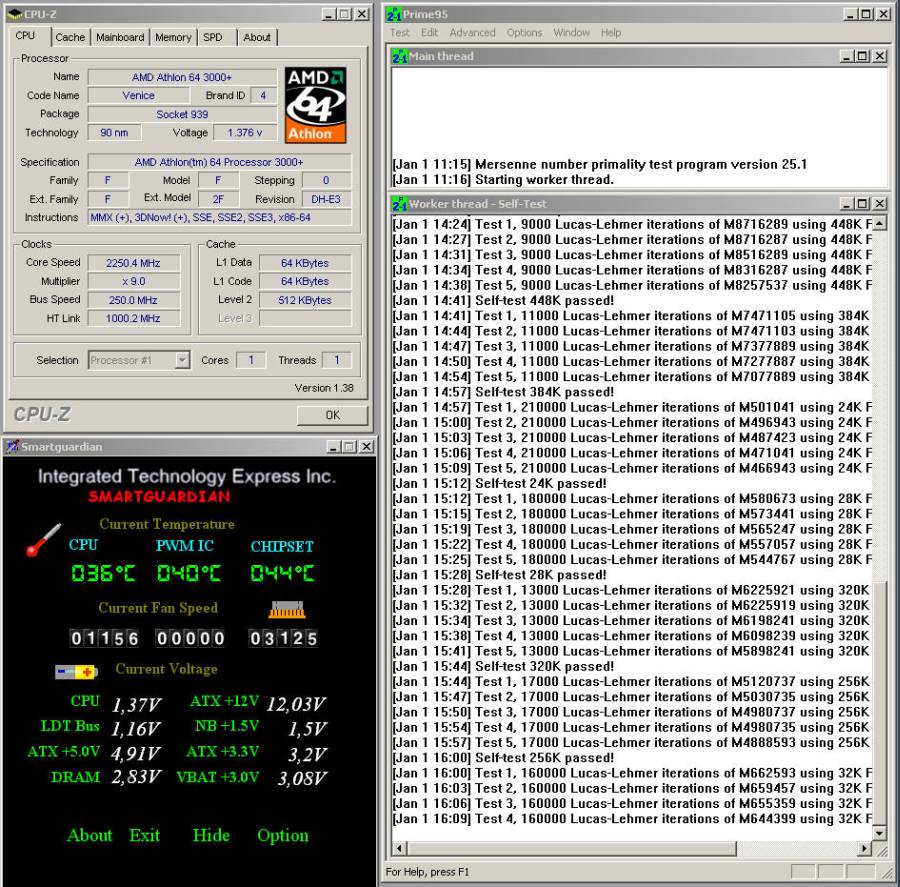Click the Multiplier value x 9.0
Screen dimensions: 900x887
click(x=134, y=281)
